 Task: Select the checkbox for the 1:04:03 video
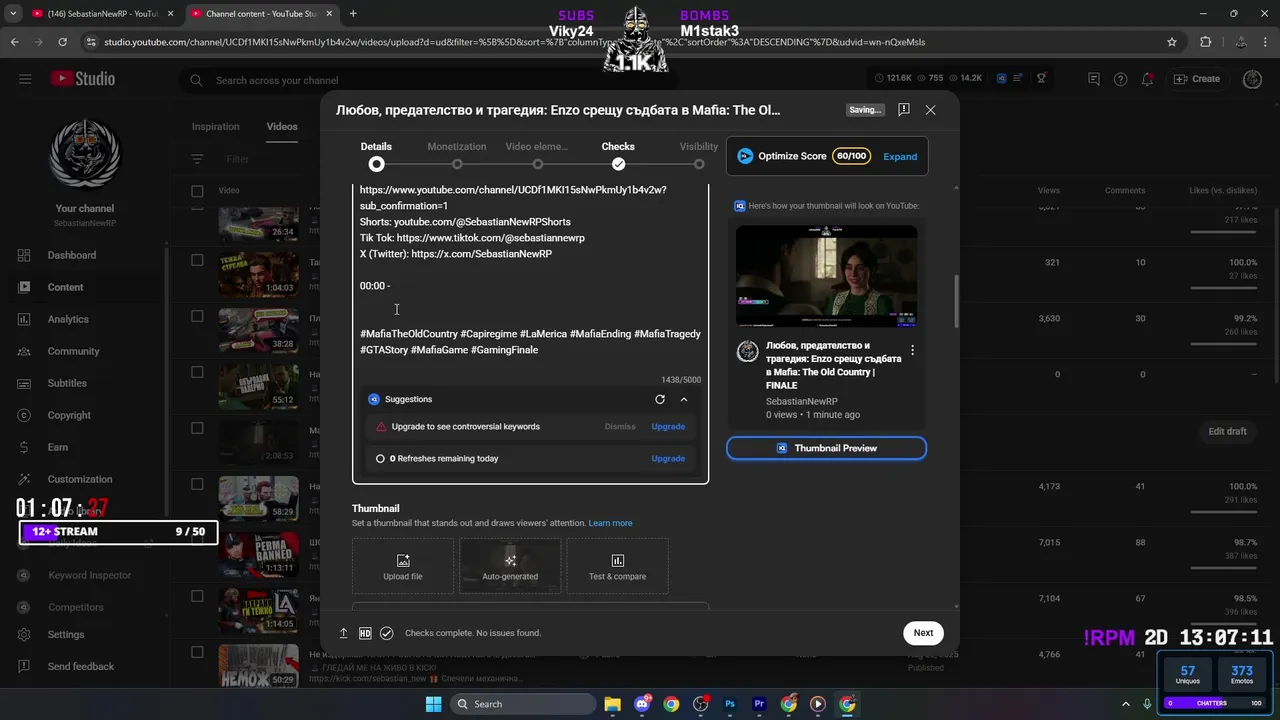[197, 260]
